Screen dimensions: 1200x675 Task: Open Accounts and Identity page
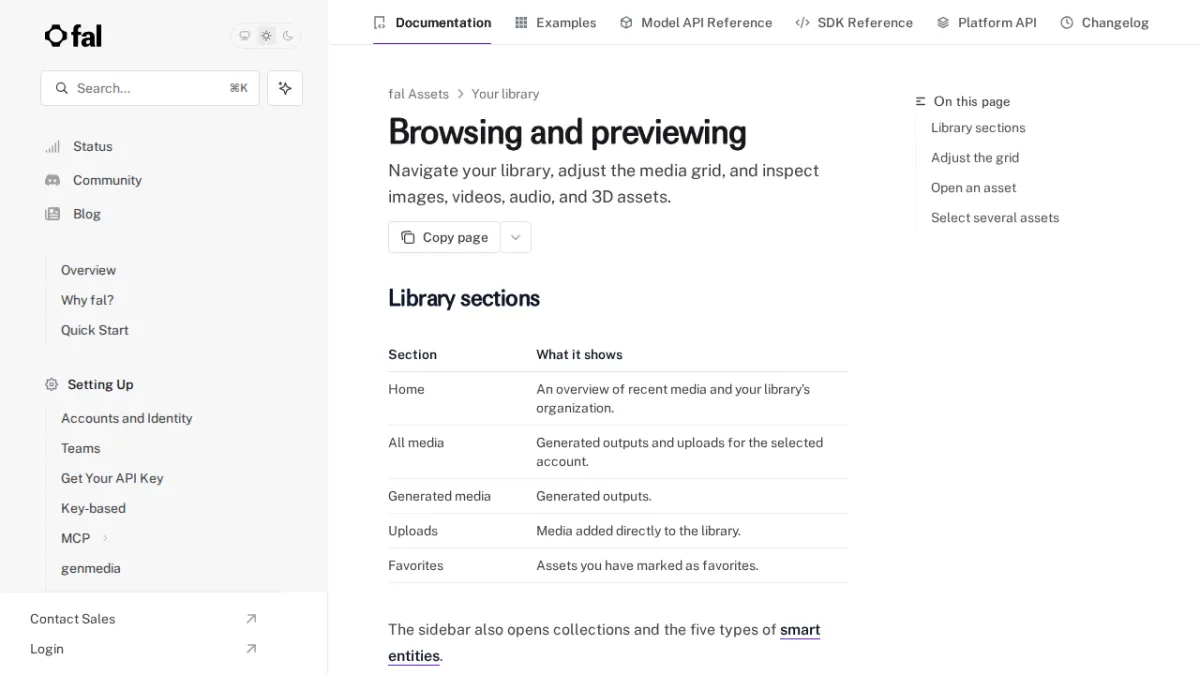point(127,418)
